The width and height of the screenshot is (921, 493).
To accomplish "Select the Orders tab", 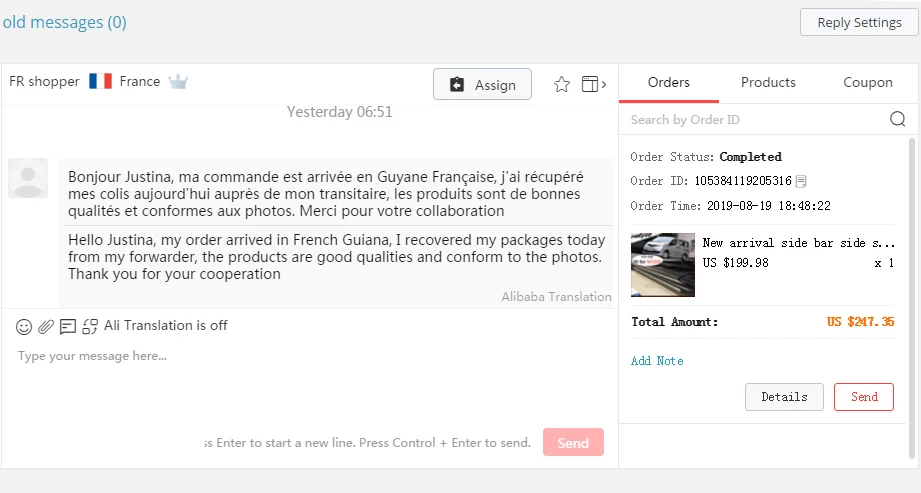I will tap(668, 82).
